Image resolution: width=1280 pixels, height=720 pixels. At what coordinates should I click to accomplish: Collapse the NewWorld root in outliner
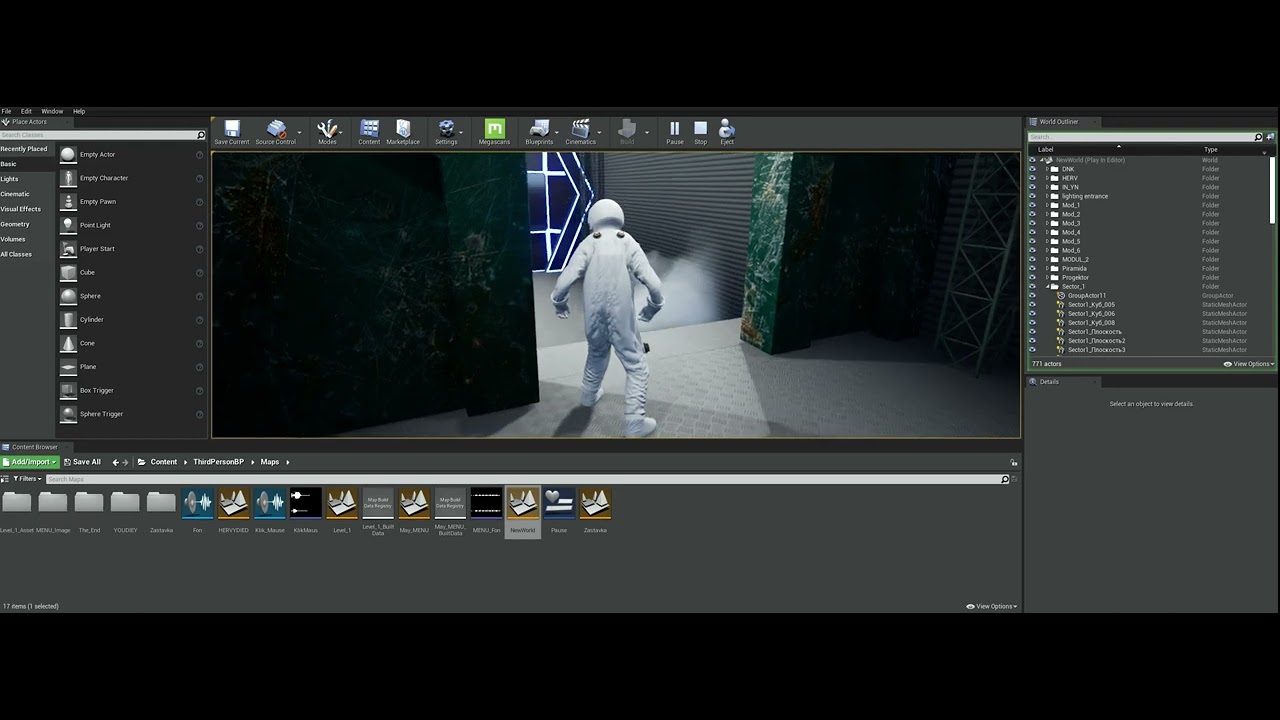(1041, 160)
